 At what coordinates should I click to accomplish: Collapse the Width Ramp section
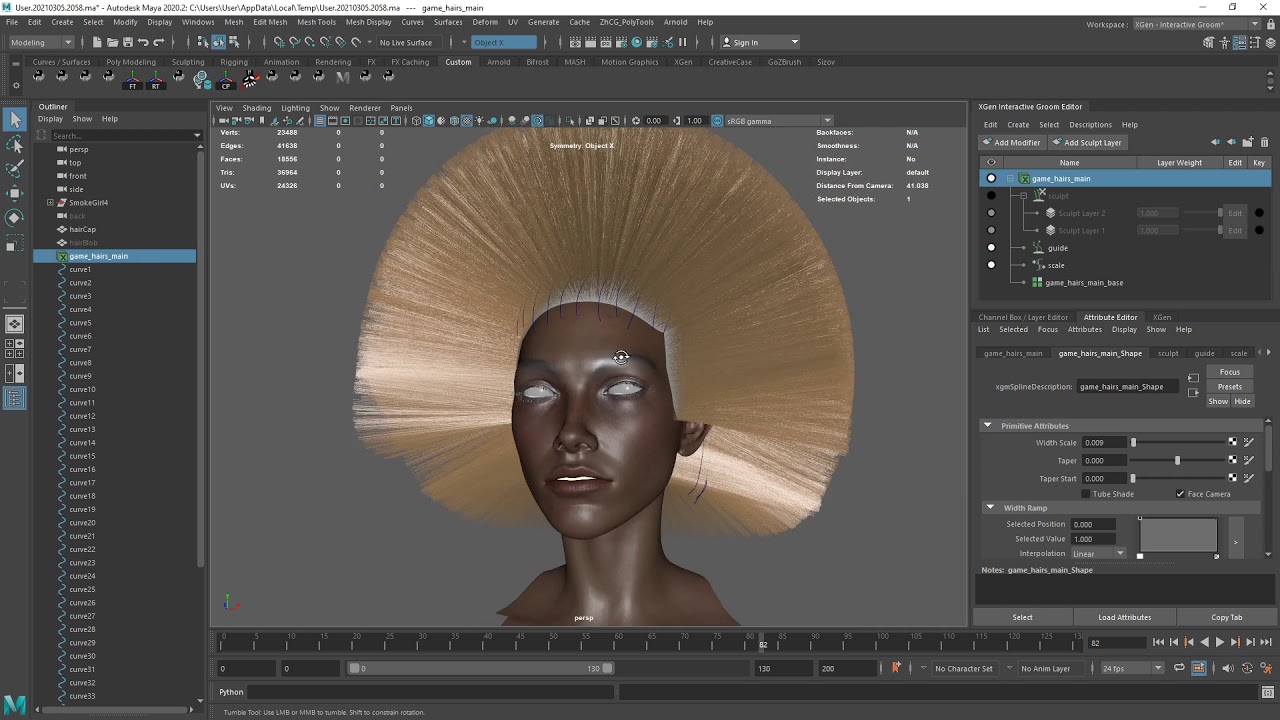[x=990, y=507]
